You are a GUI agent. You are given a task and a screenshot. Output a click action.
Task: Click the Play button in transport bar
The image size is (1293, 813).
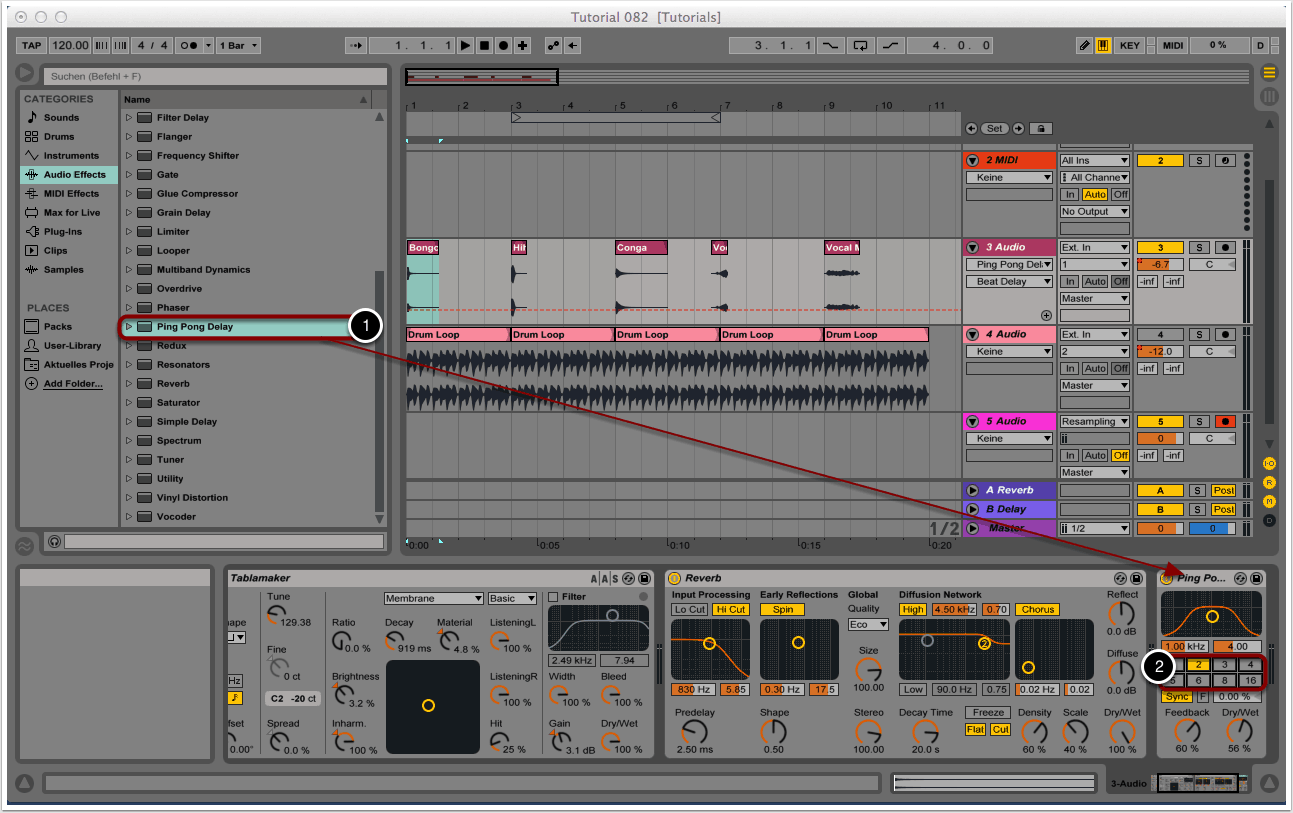(466, 46)
